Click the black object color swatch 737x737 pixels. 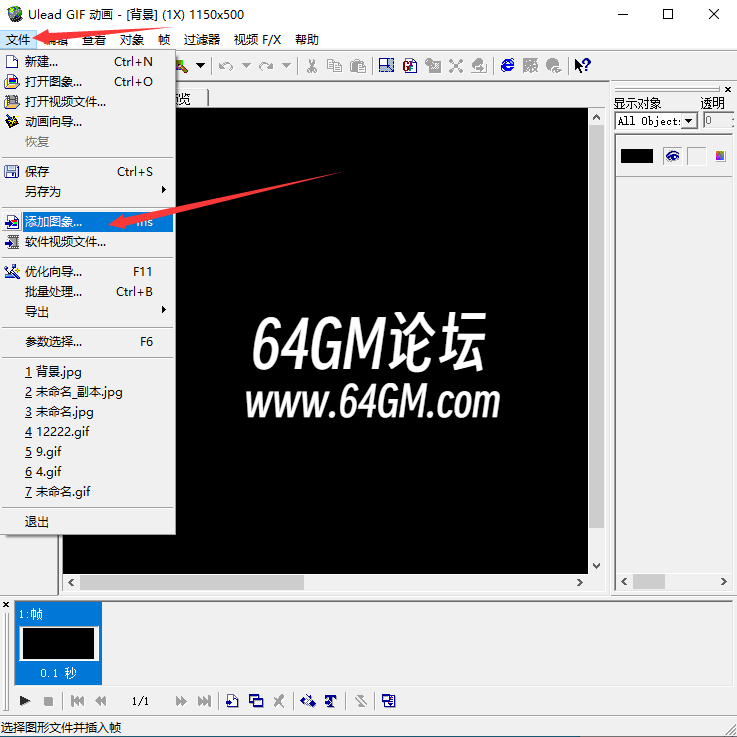pyautogui.click(x=636, y=156)
